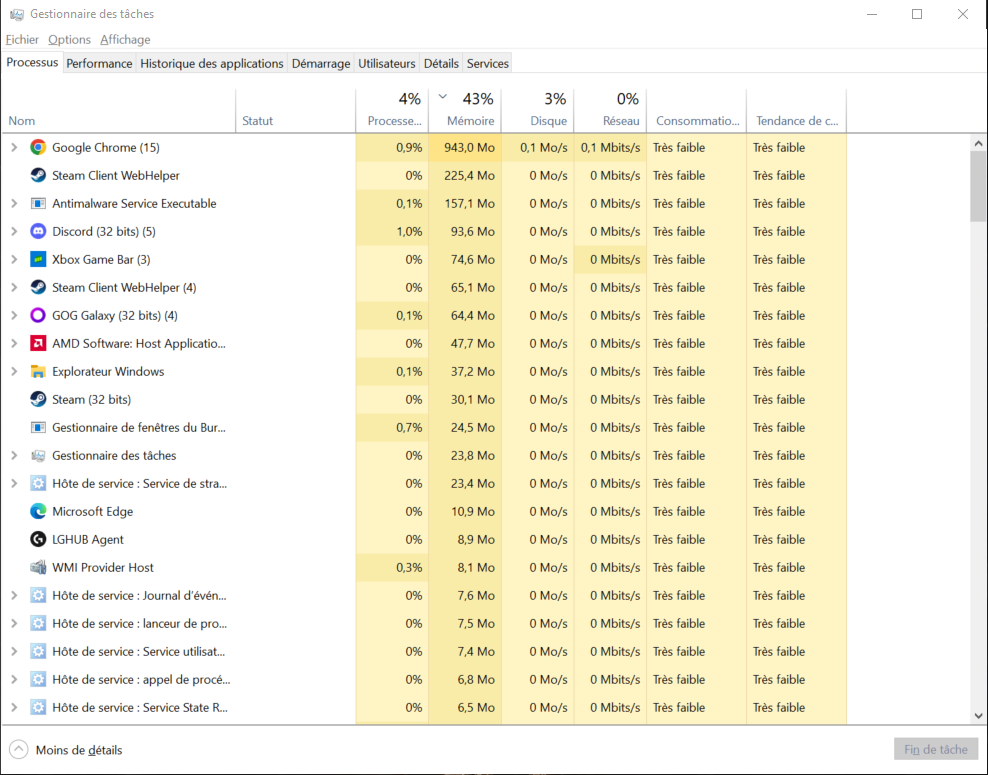Expand the Google Chrome process group
Screen dimensions: 988x775
(x=14, y=147)
